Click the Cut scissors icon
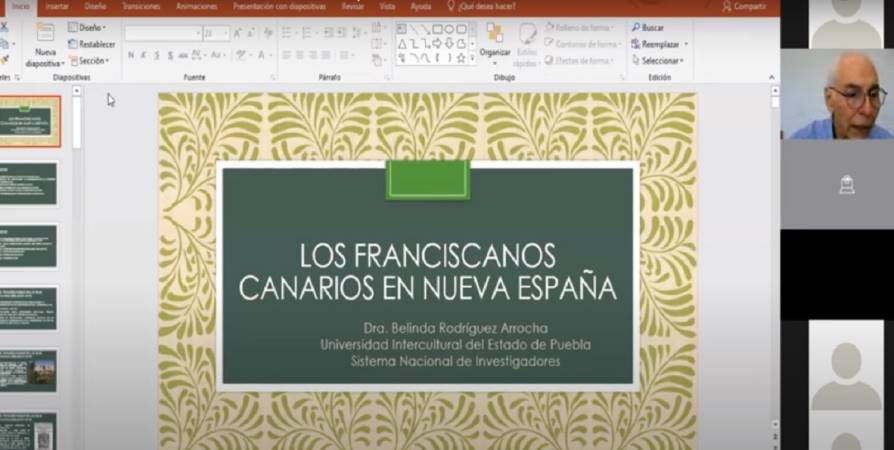 coord(4,27)
